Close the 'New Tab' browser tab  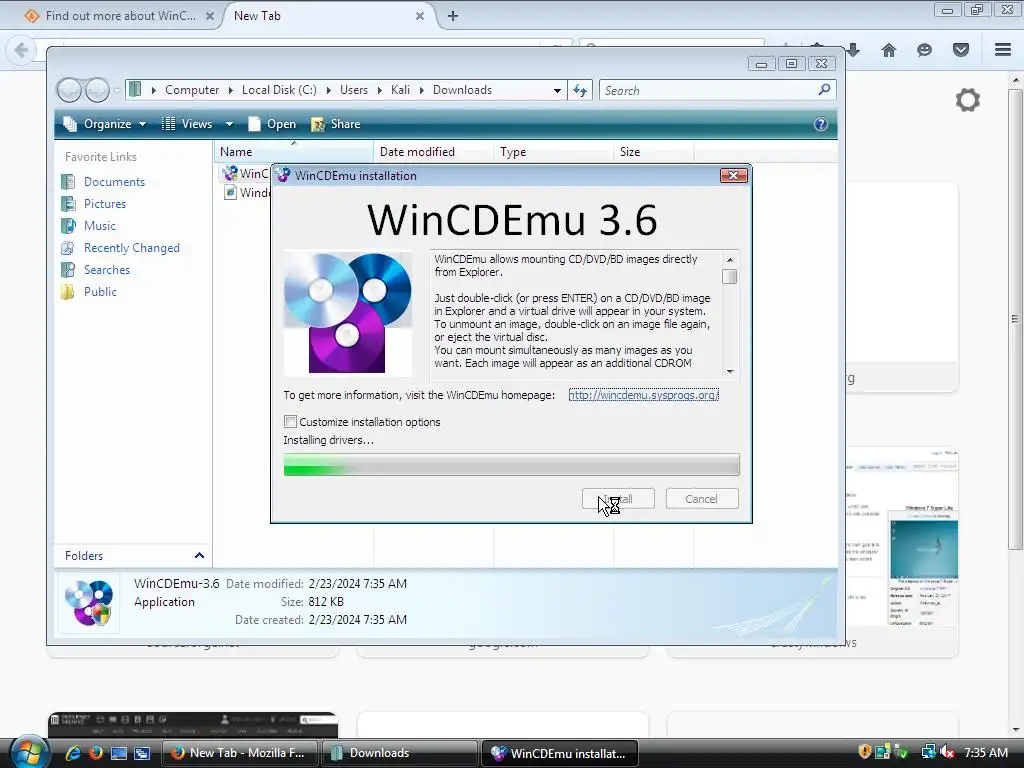pyautogui.click(x=420, y=16)
